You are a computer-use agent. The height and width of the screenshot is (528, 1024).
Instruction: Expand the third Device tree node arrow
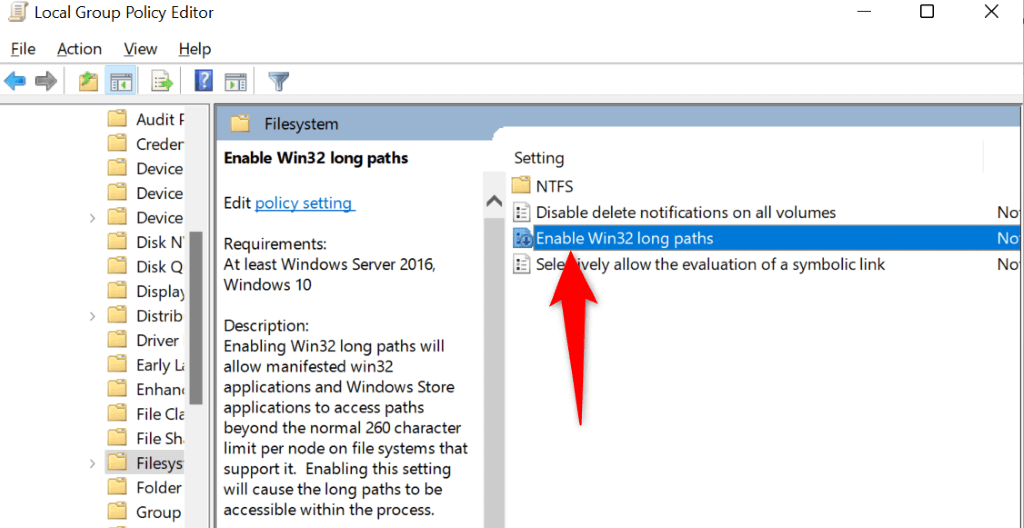click(x=93, y=218)
